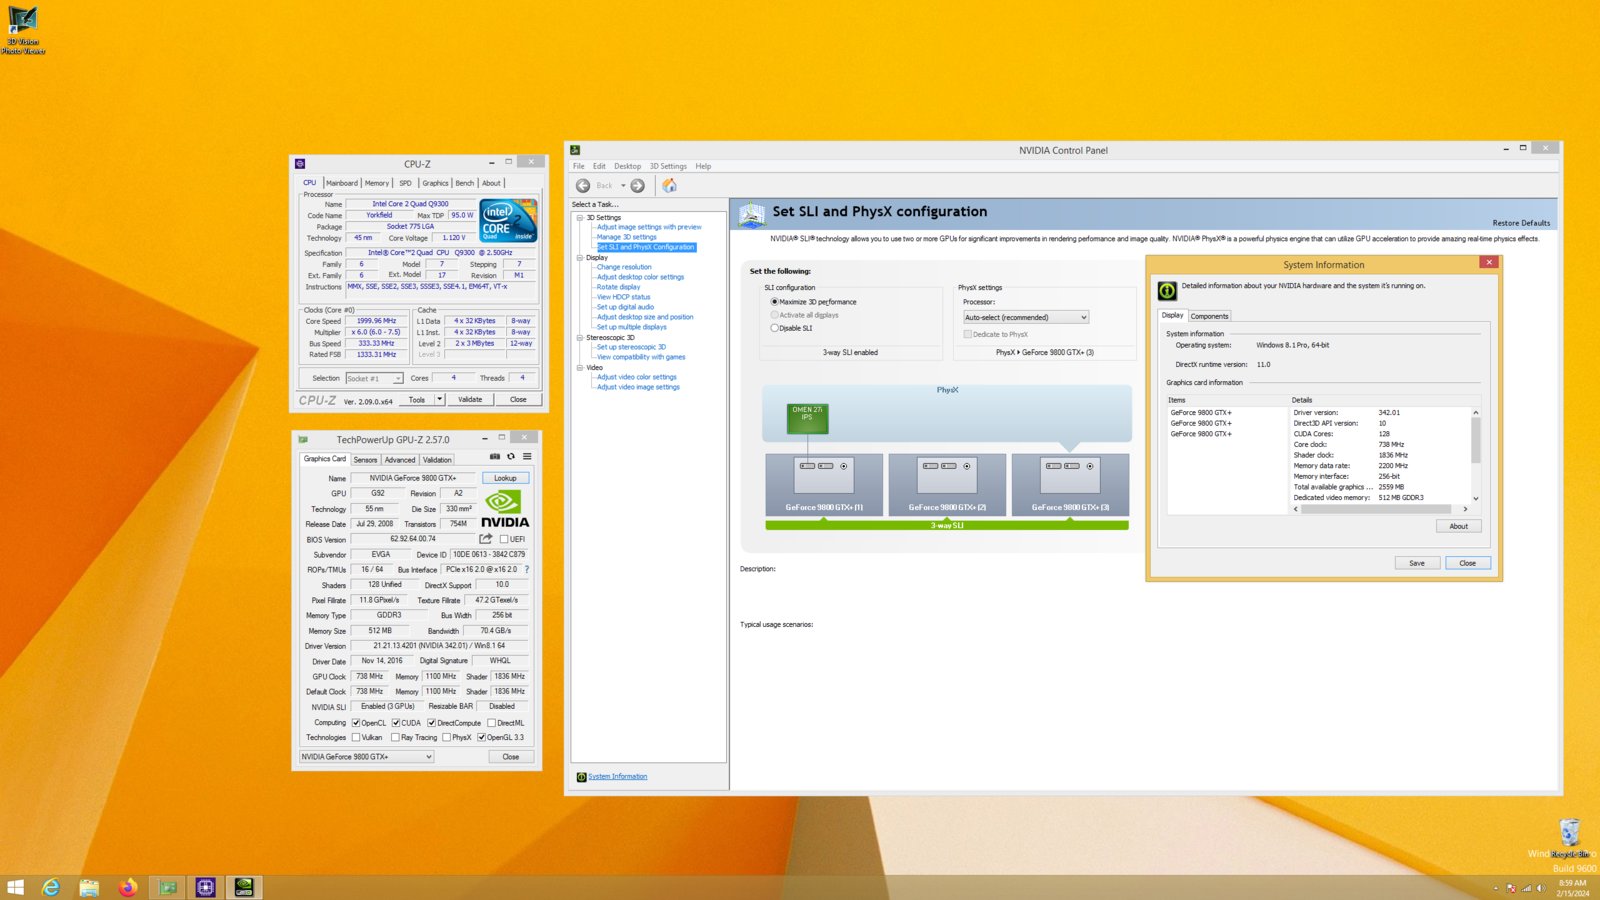This screenshot has width=1600, height=900.
Task: Click the Intel Core 2 Quad logo in CPU-Z
Action: (509, 220)
